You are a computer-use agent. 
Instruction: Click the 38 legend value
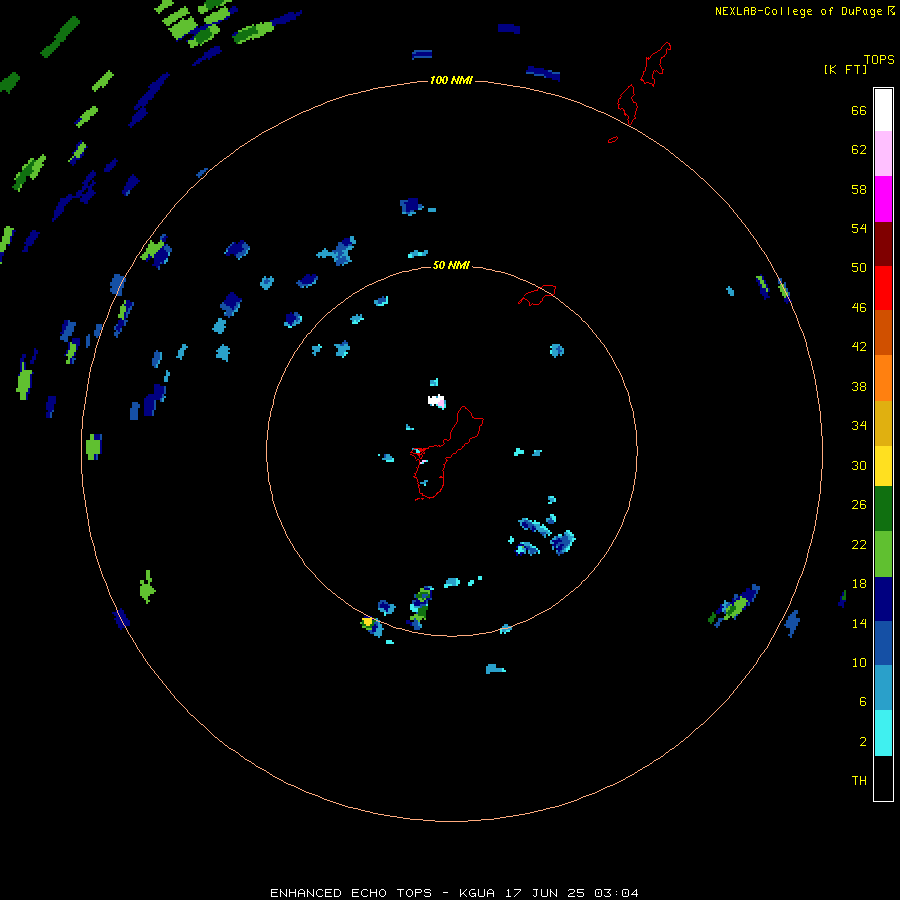[x=859, y=386]
